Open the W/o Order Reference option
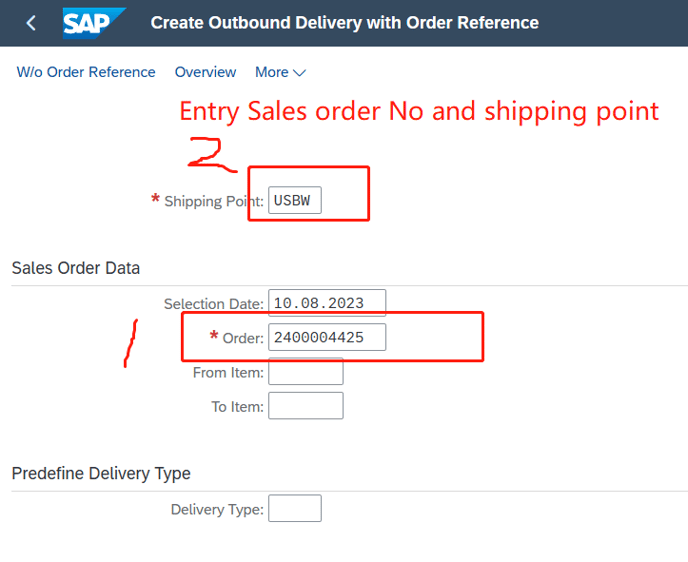This screenshot has height=562, width=688. (x=86, y=72)
